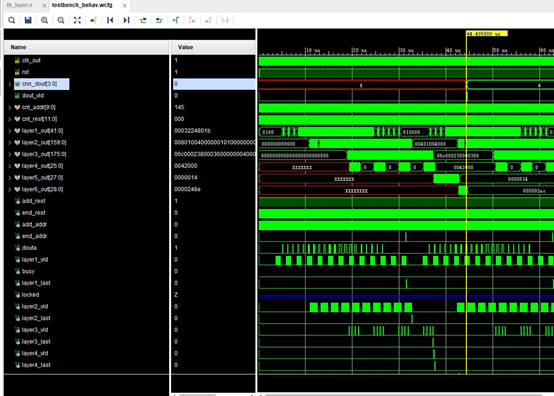Click the Search magnifier icon in toolbar
Screen dimensions: 554x396
tap(12, 20)
